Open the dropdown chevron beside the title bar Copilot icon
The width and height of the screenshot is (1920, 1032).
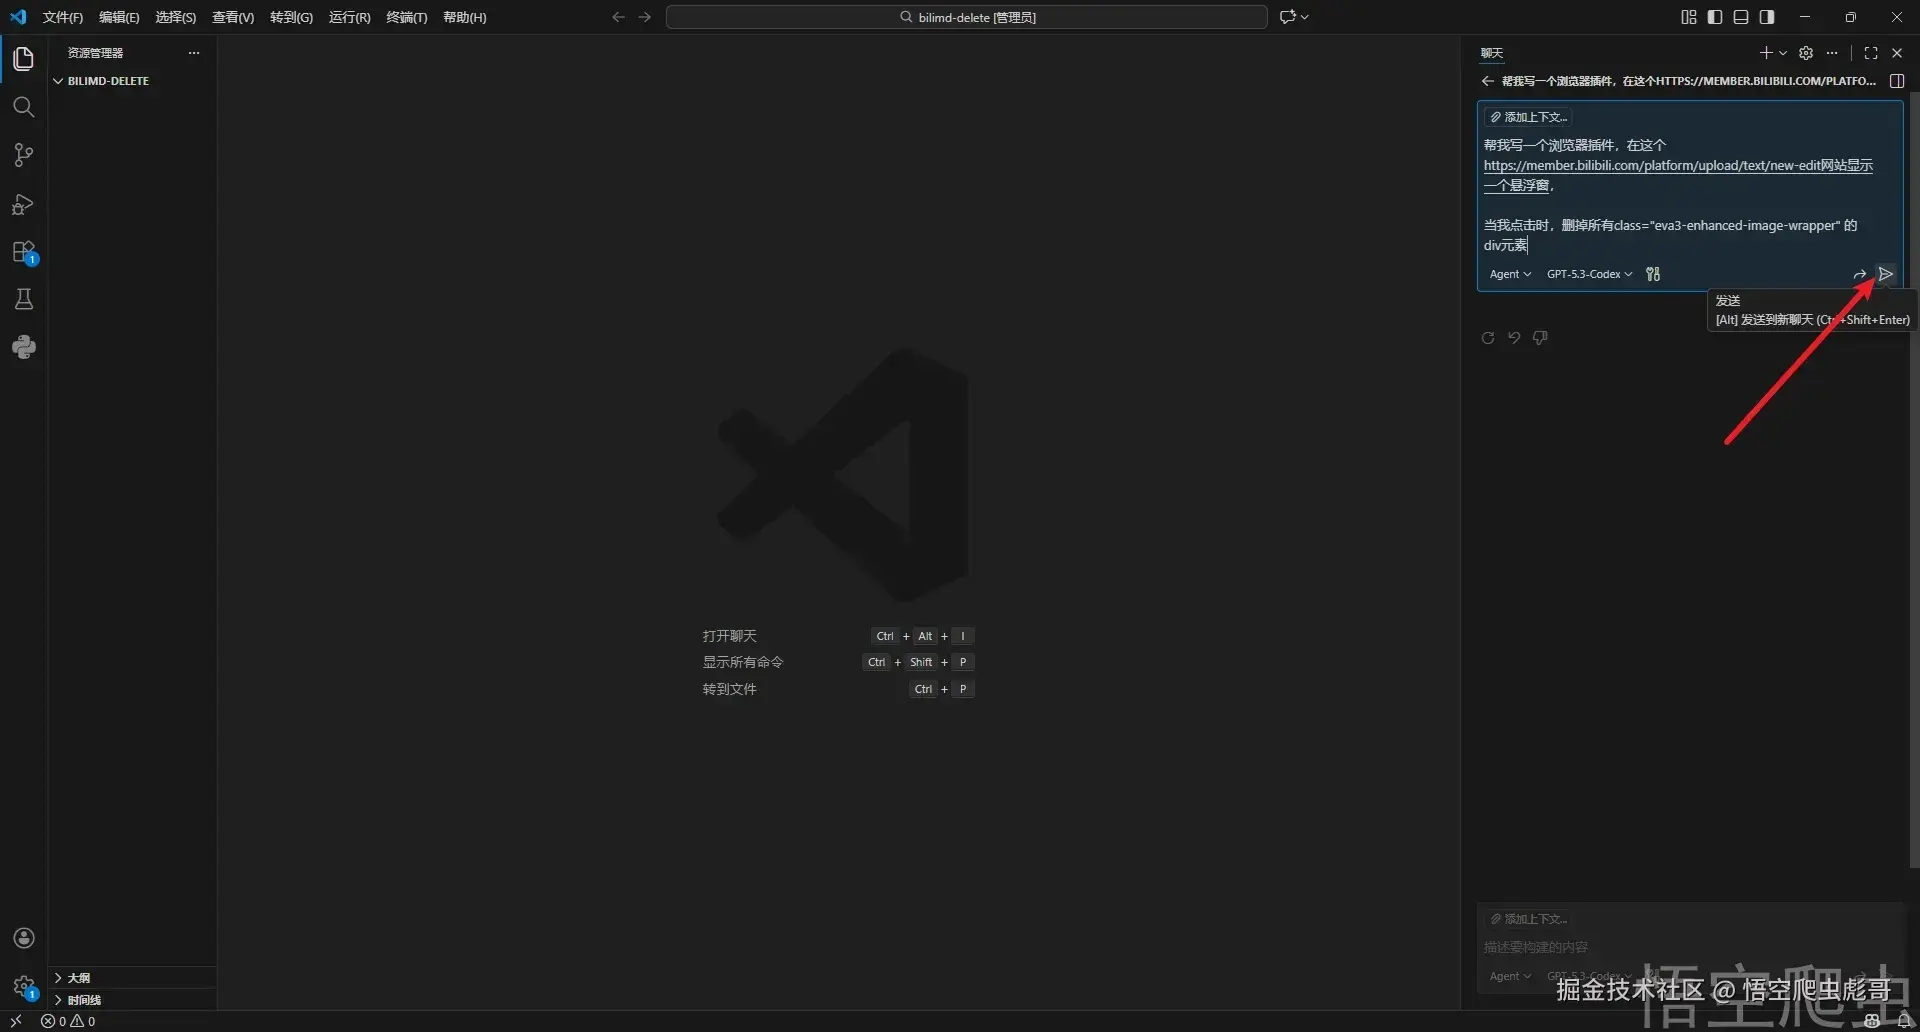click(1304, 17)
